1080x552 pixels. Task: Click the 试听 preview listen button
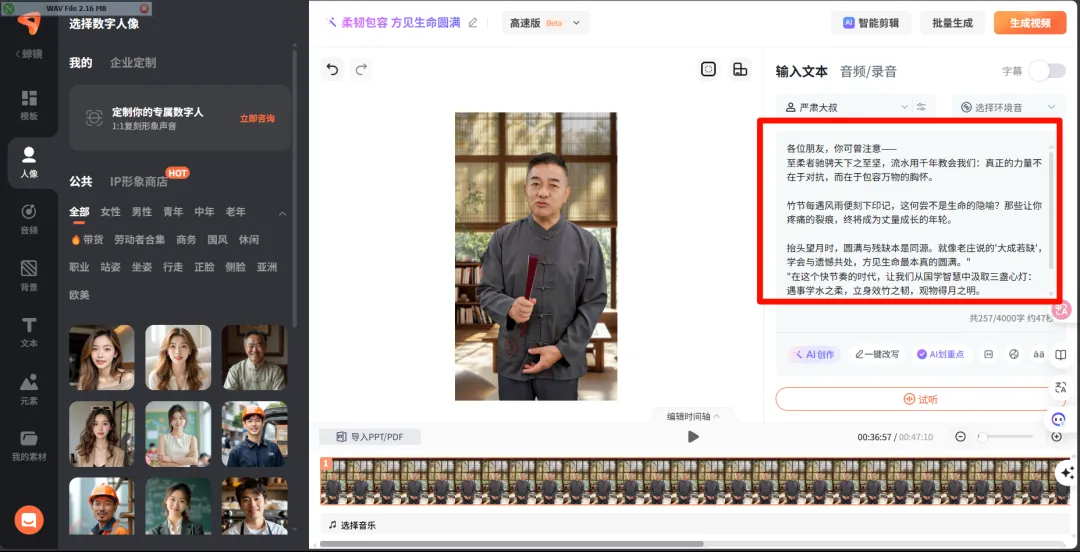coord(920,400)
